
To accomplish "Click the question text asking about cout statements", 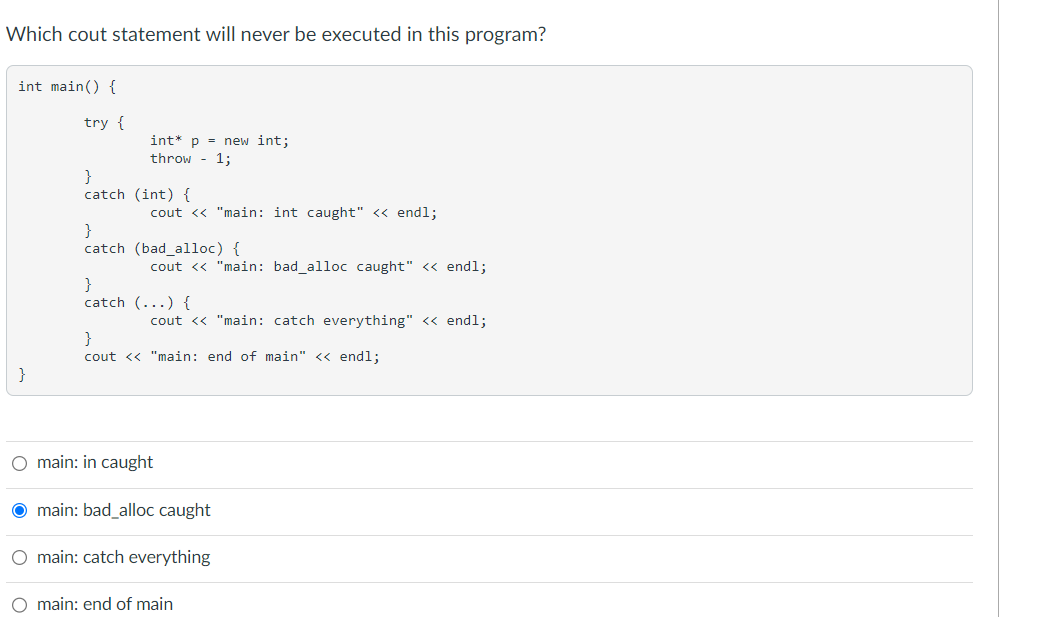I will [x=276, y=34].
